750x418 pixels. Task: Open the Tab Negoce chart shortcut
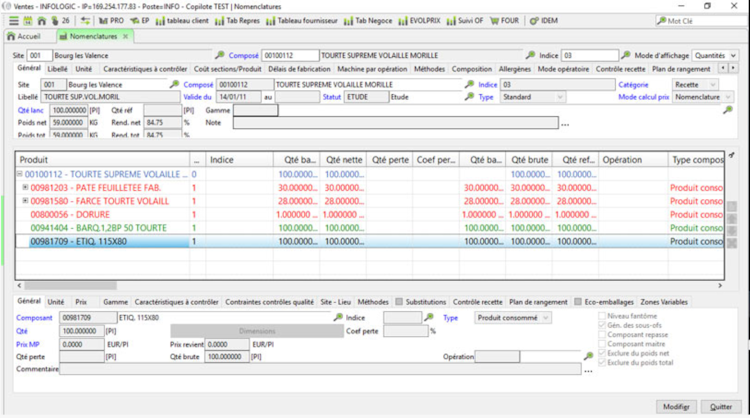pos(368,21)
